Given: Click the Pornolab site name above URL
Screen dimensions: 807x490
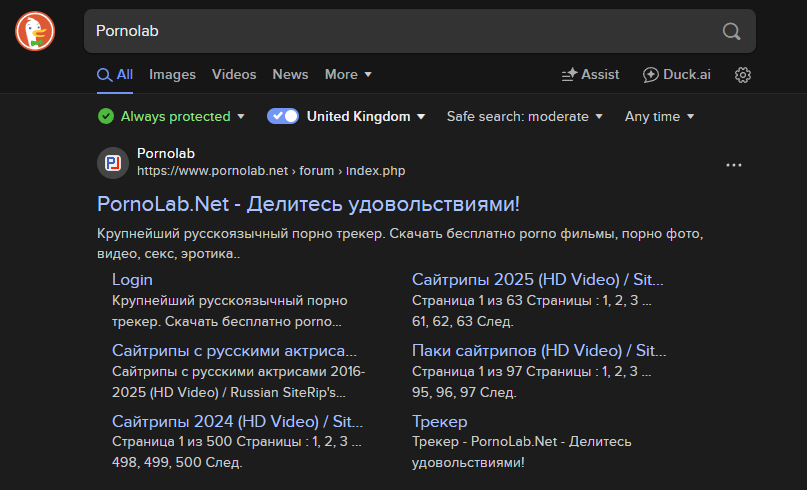Looking at the screenshot, I should click(x=166, y=153).
